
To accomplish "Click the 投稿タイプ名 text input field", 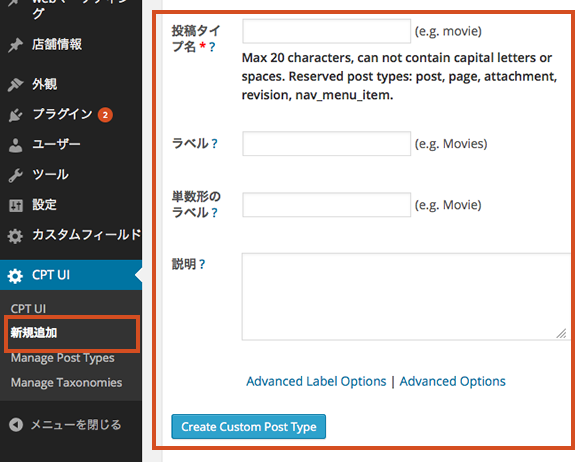I will [x=327, y=31].
